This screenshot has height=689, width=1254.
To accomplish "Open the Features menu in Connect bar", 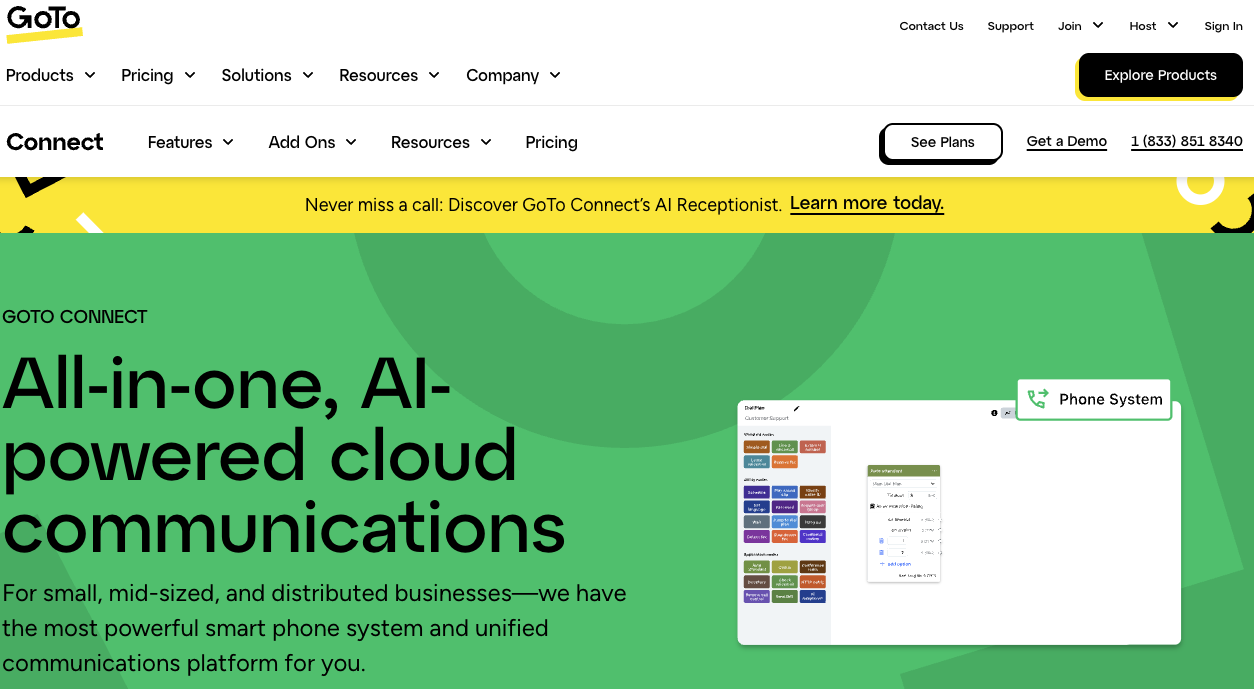I will [x=190, y=142].
